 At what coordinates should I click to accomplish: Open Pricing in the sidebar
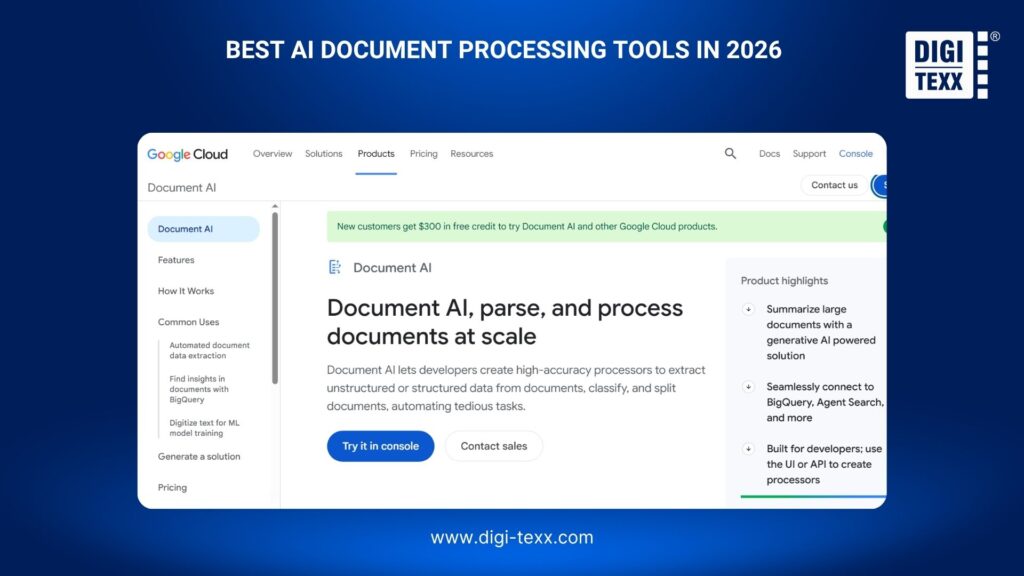point(172,488)
